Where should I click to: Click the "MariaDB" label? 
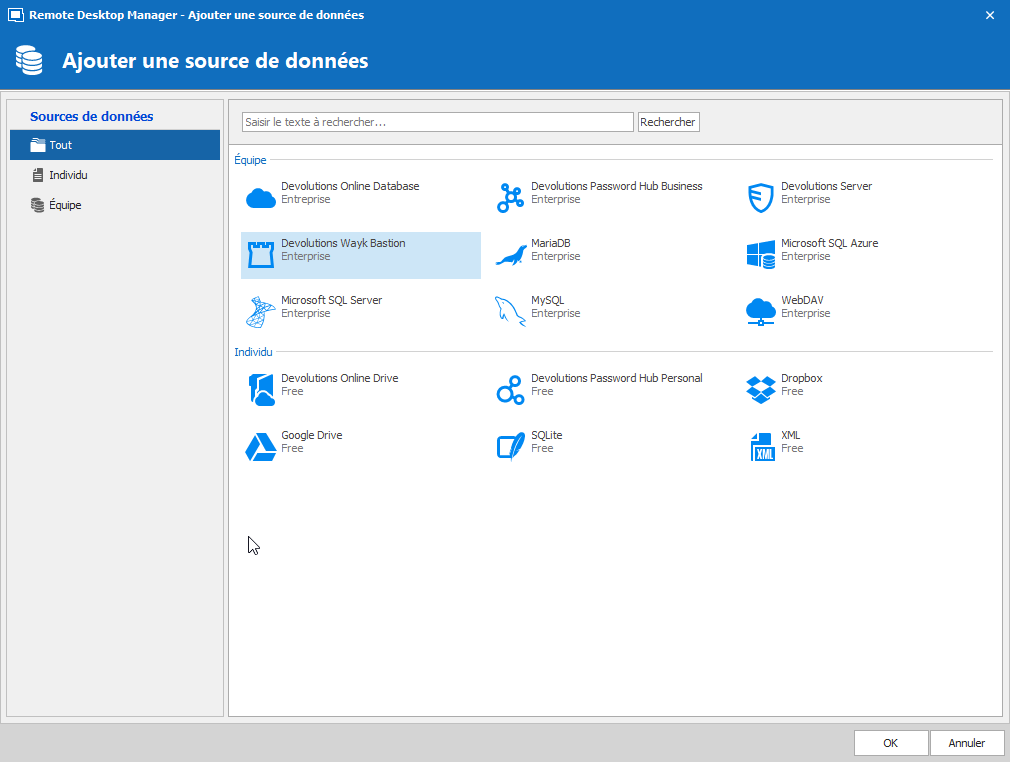(551, 243)
